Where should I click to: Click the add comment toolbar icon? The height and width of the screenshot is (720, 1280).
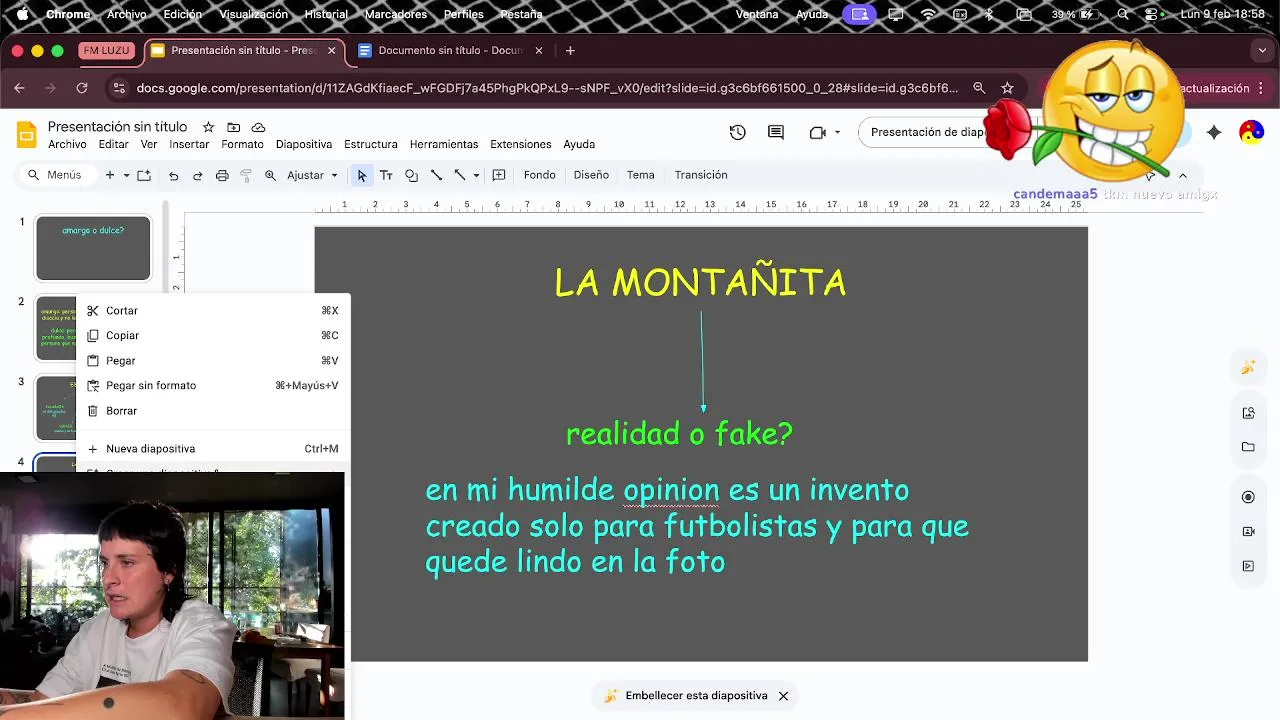(x=499, y=175)
